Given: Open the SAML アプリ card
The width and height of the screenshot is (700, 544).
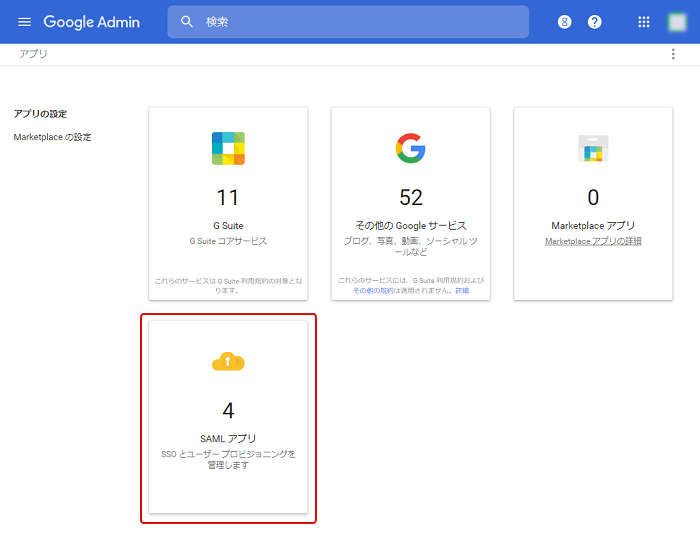Looking at the screenshot, I should click(228, 417).
